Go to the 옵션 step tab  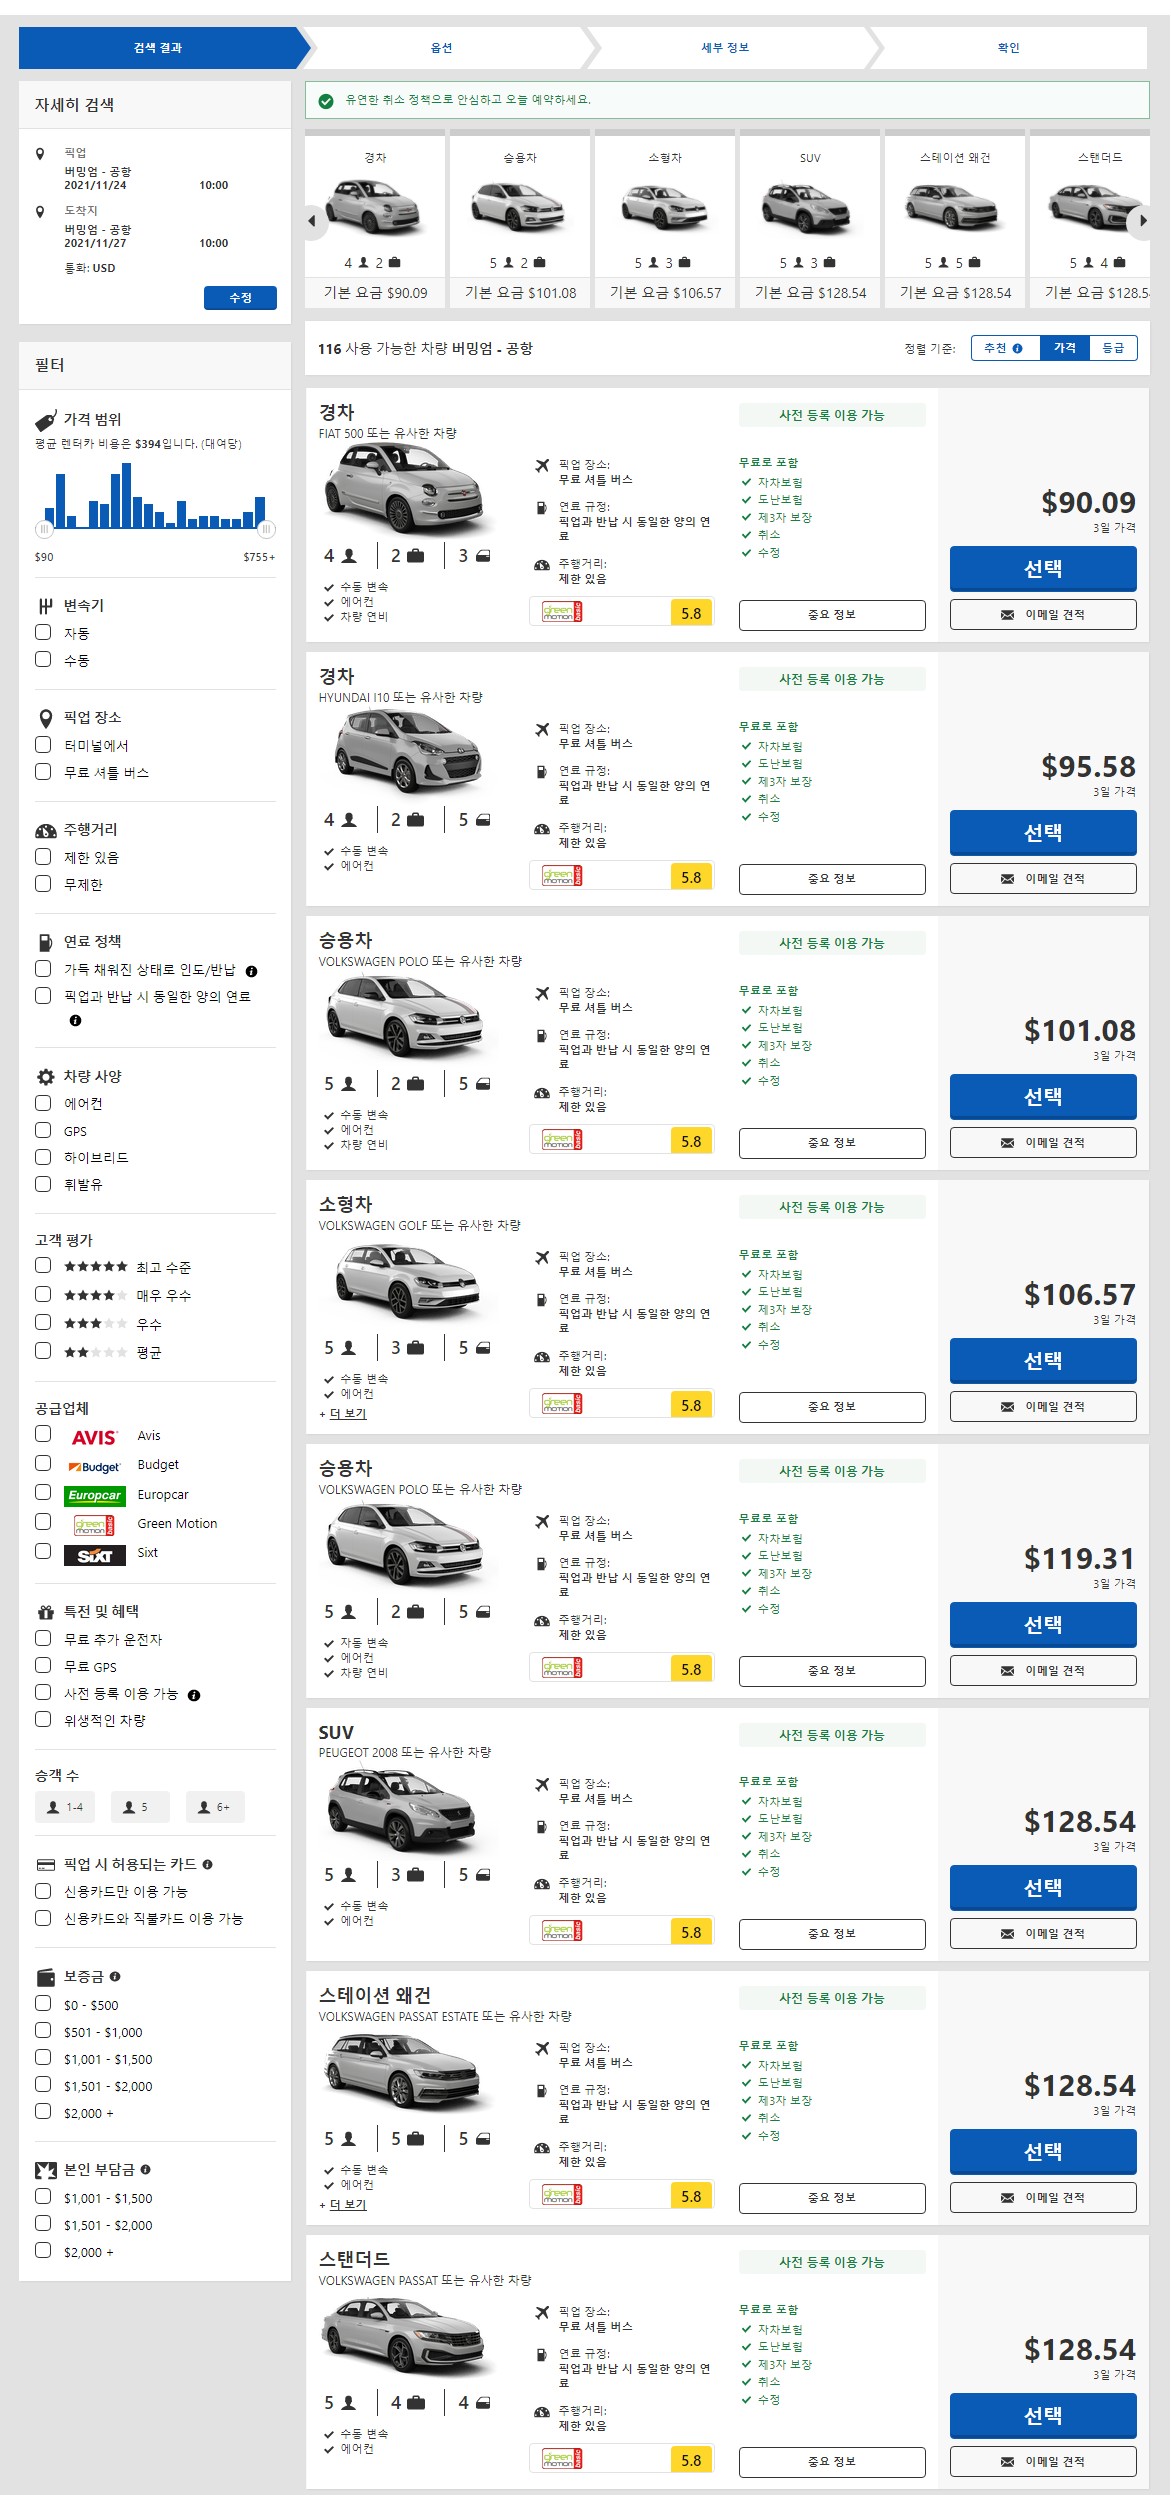coord(441,48)
